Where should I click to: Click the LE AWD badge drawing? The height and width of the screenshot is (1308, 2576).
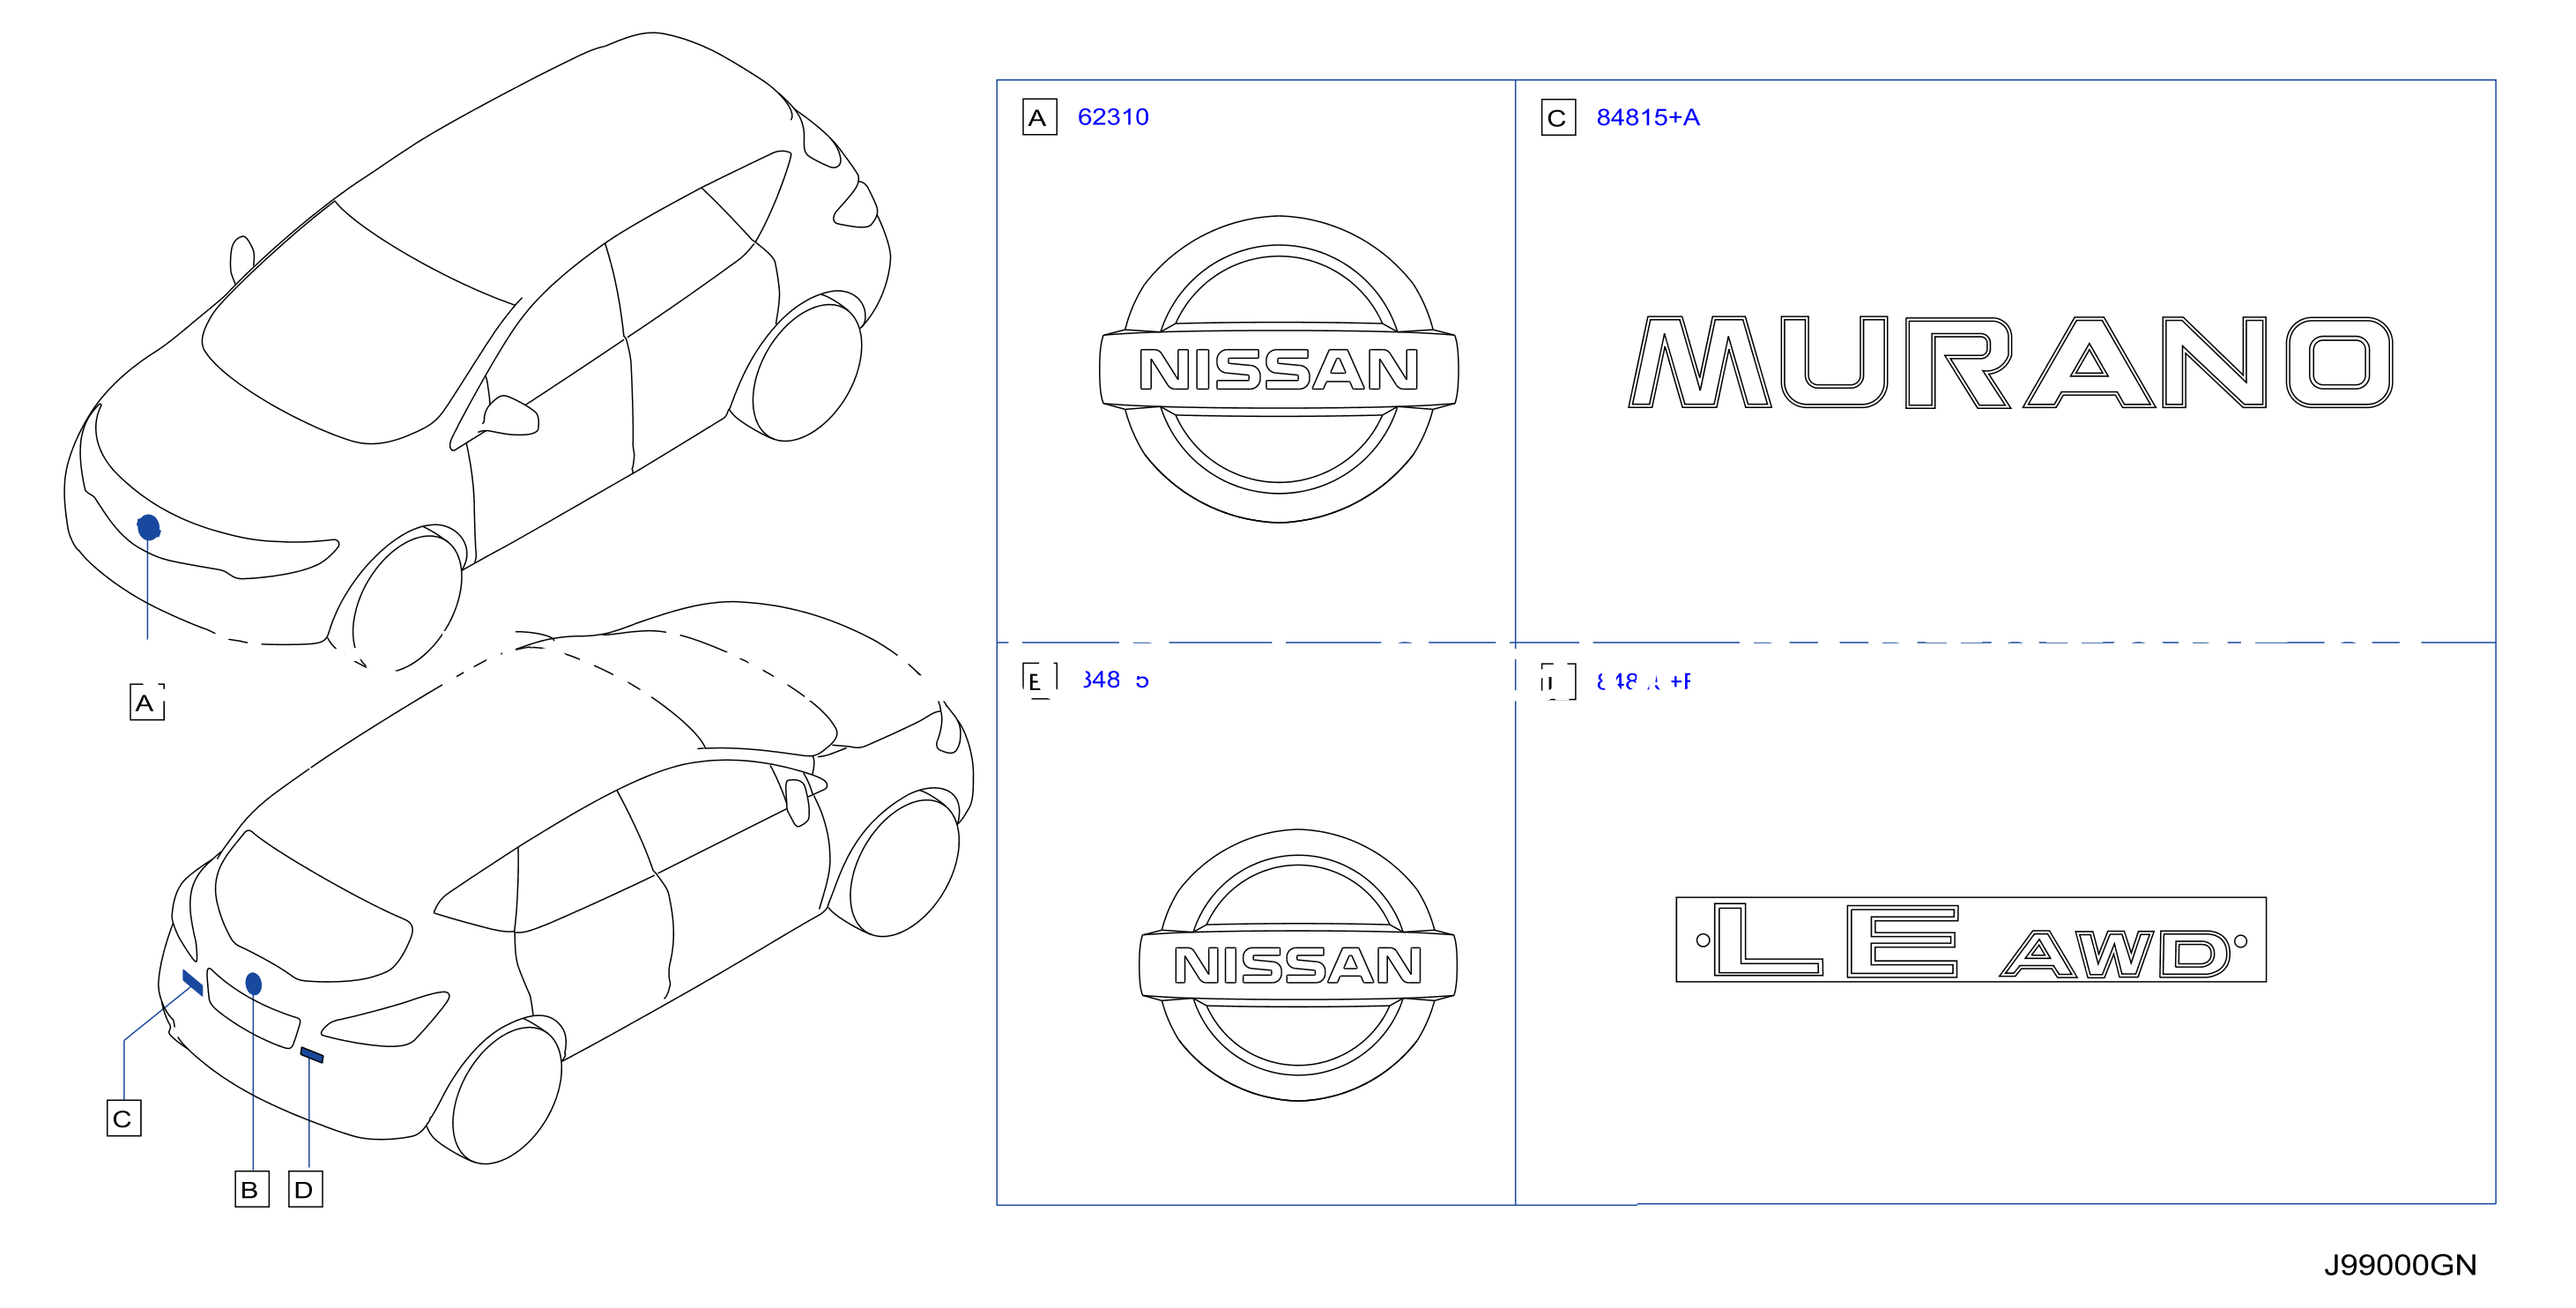(x=1971, y=940)
